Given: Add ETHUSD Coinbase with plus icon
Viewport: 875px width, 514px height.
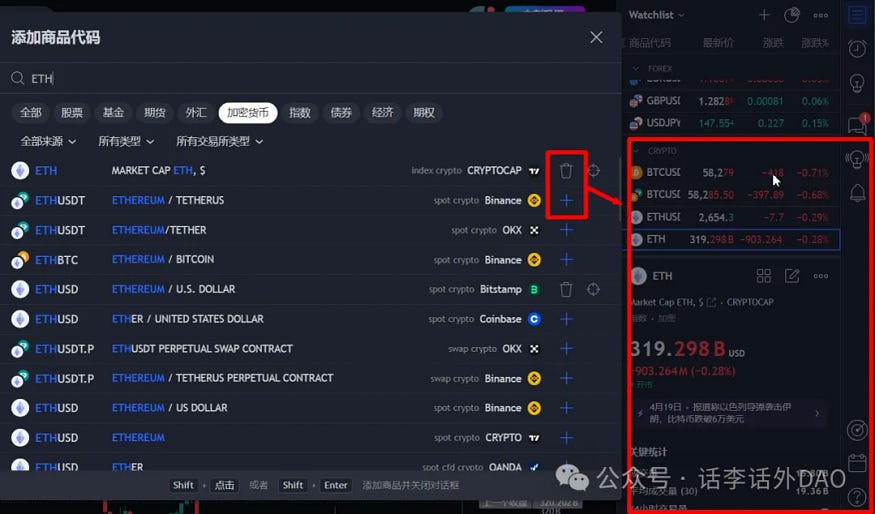Looking at the screenshot, I should [566, 319].
